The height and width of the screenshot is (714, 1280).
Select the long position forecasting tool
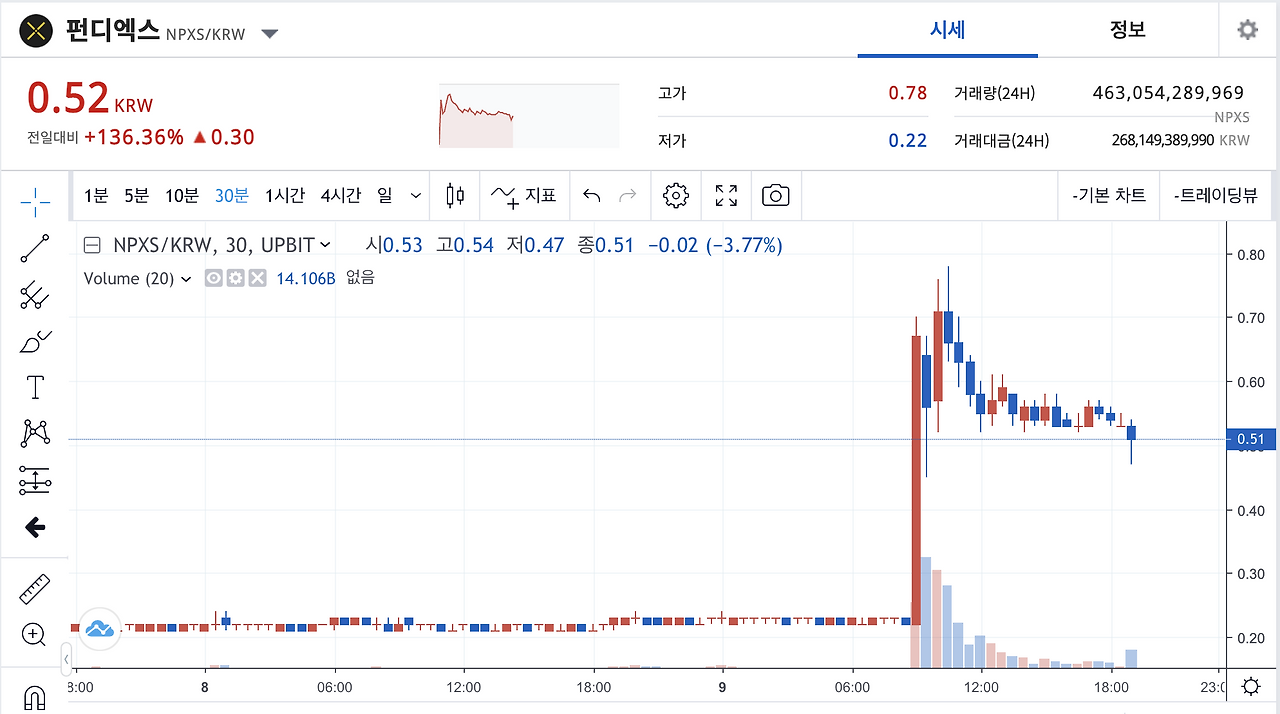35,481
